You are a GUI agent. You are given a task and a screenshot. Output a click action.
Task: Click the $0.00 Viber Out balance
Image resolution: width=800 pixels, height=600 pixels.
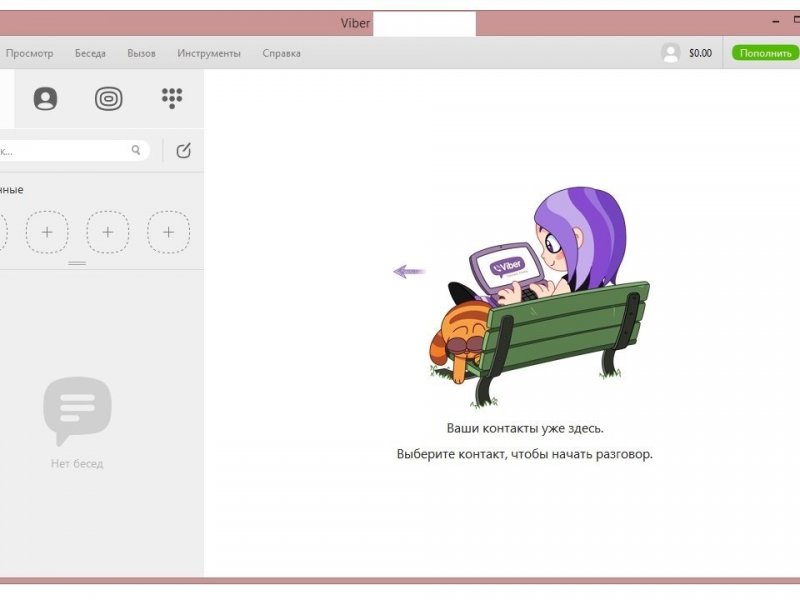coord(700,53)
